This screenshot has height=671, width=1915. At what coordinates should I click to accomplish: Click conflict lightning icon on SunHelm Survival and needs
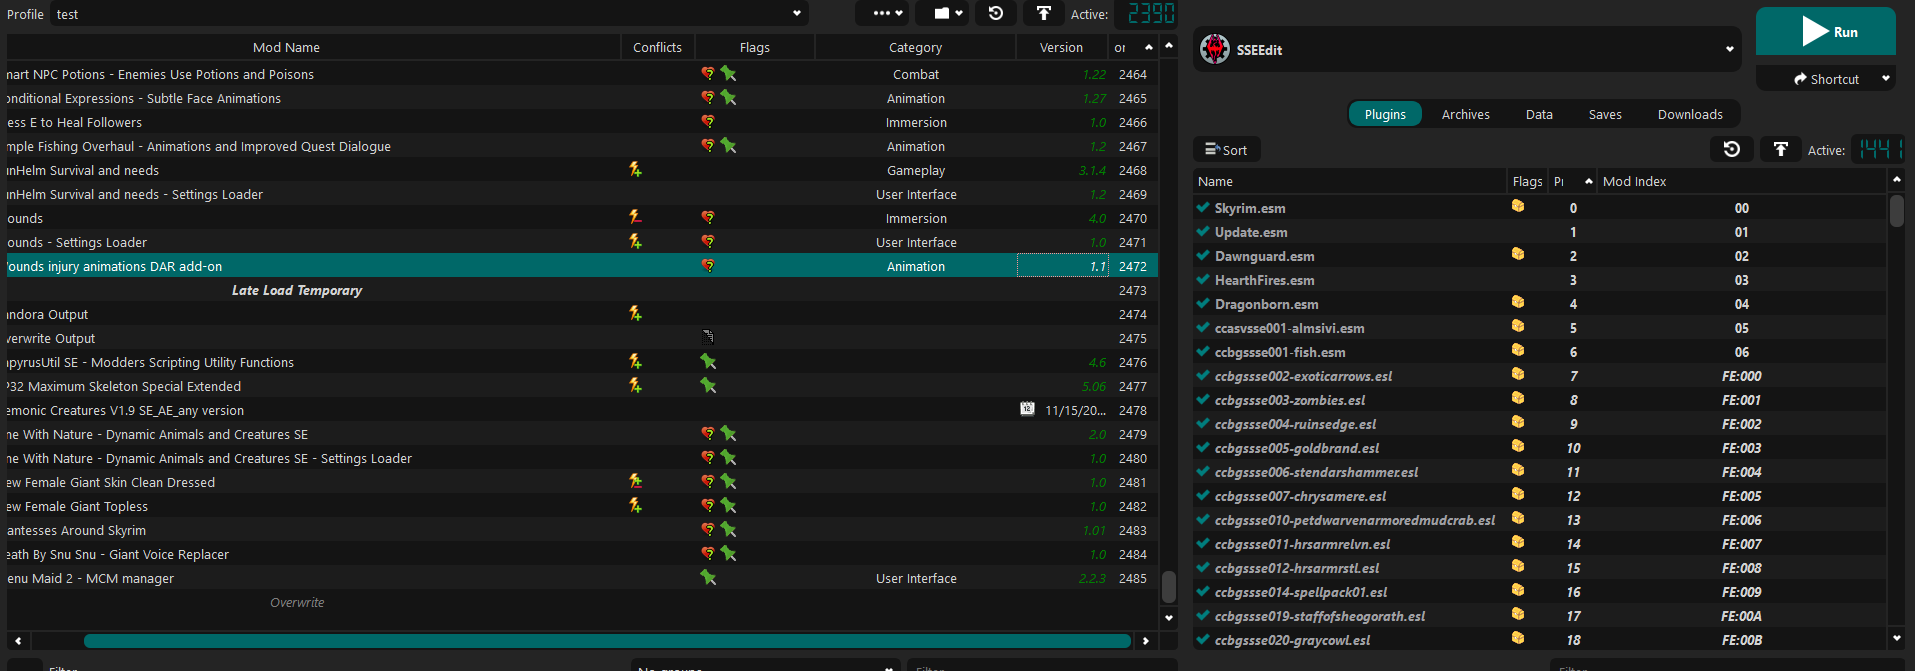635,169
